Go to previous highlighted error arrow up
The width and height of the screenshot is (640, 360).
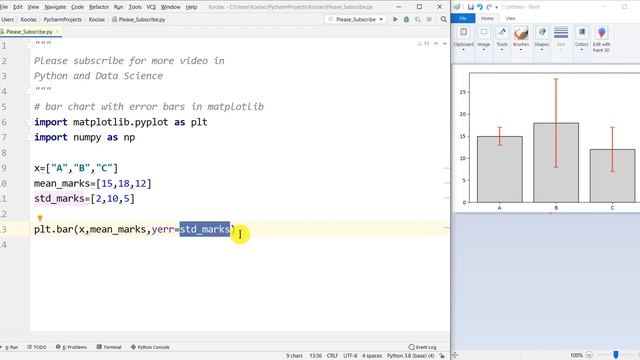coord(436,44)
